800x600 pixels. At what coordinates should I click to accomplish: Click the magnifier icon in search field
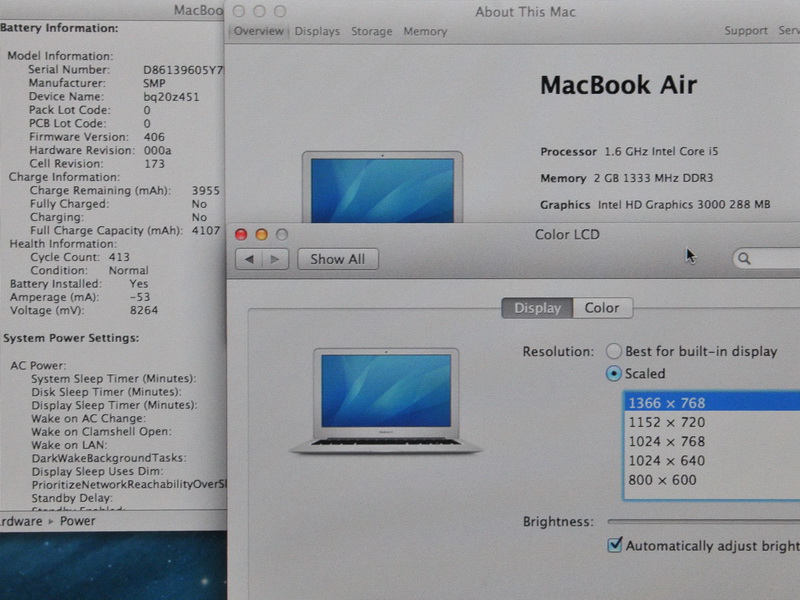pyautogui.click(x=744, y=259)
